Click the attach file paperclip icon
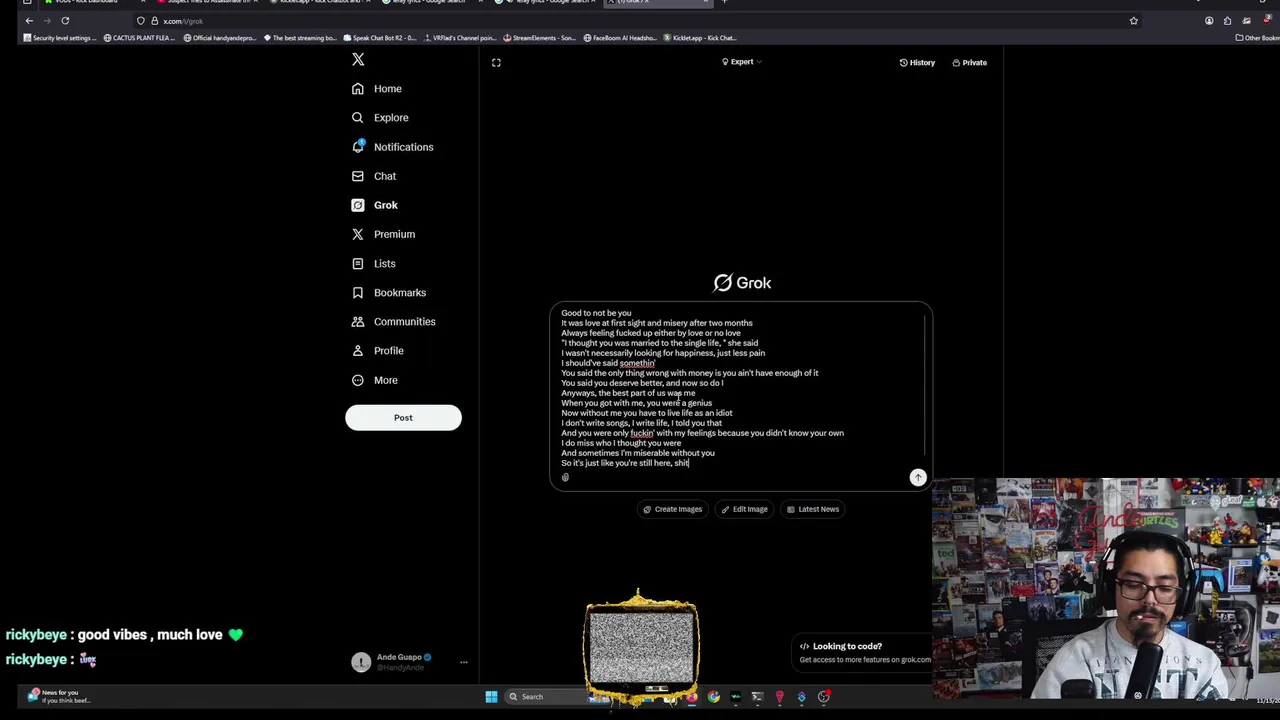 tap(565, 478)
